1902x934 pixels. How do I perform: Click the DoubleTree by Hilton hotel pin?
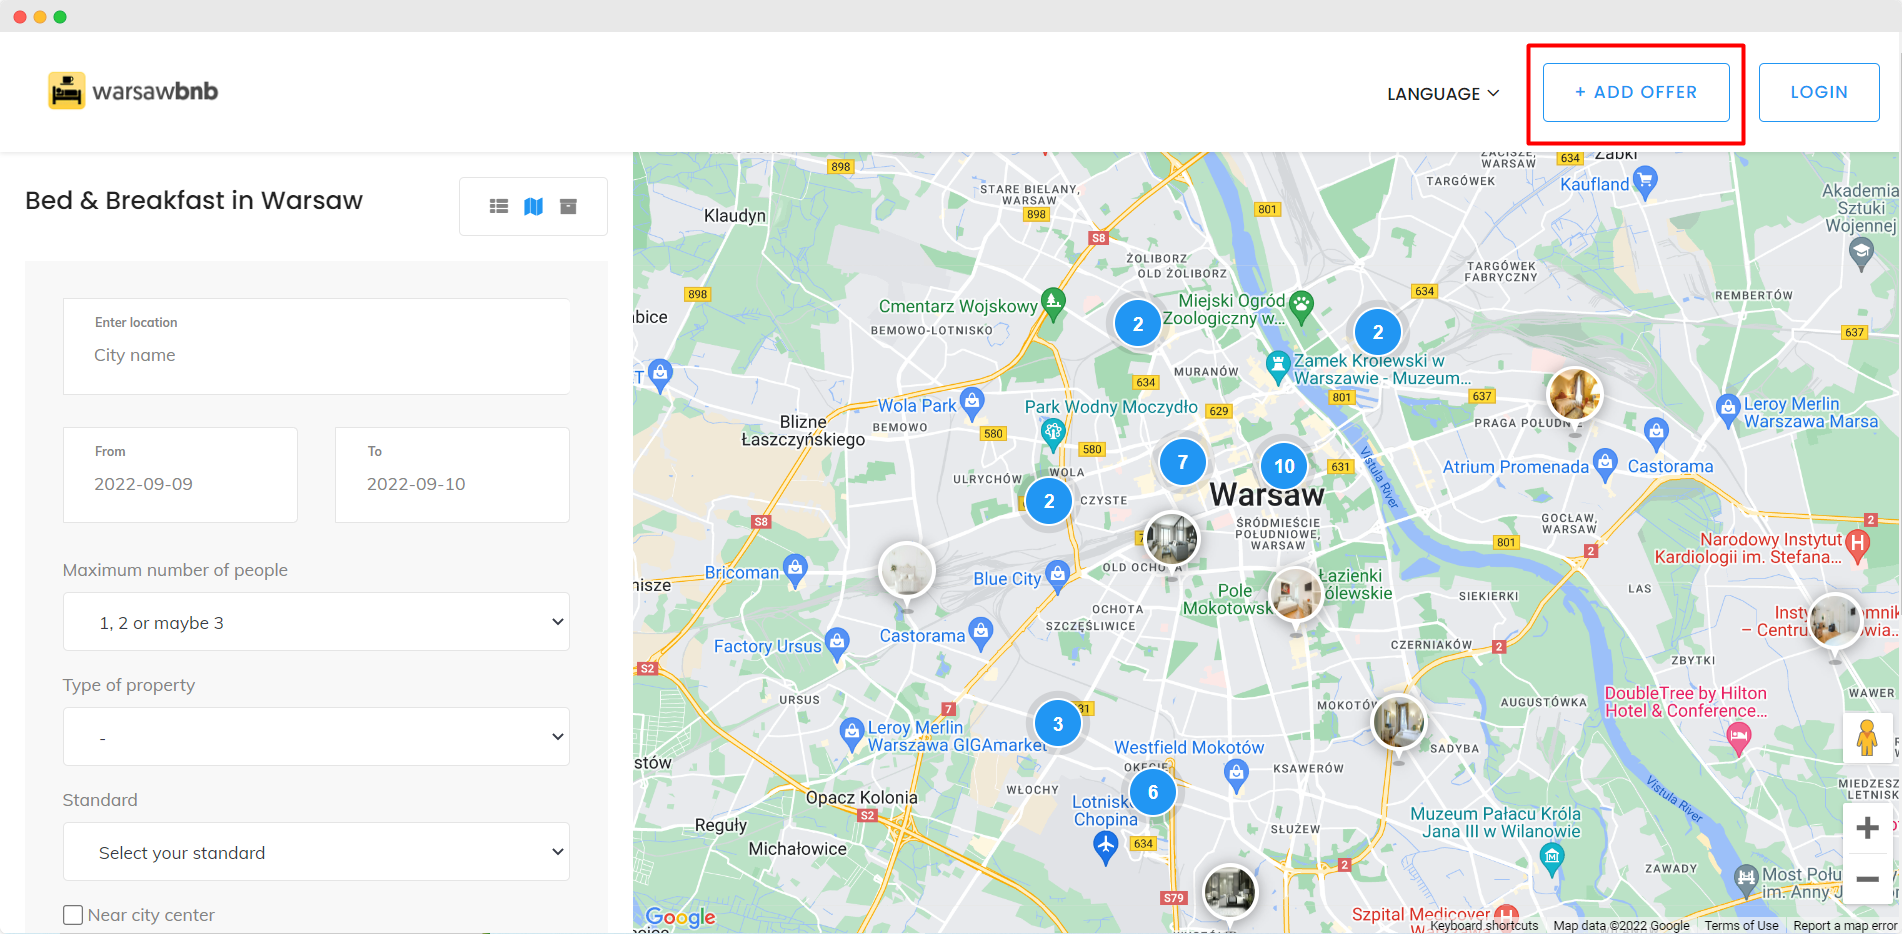point(1739,738)
